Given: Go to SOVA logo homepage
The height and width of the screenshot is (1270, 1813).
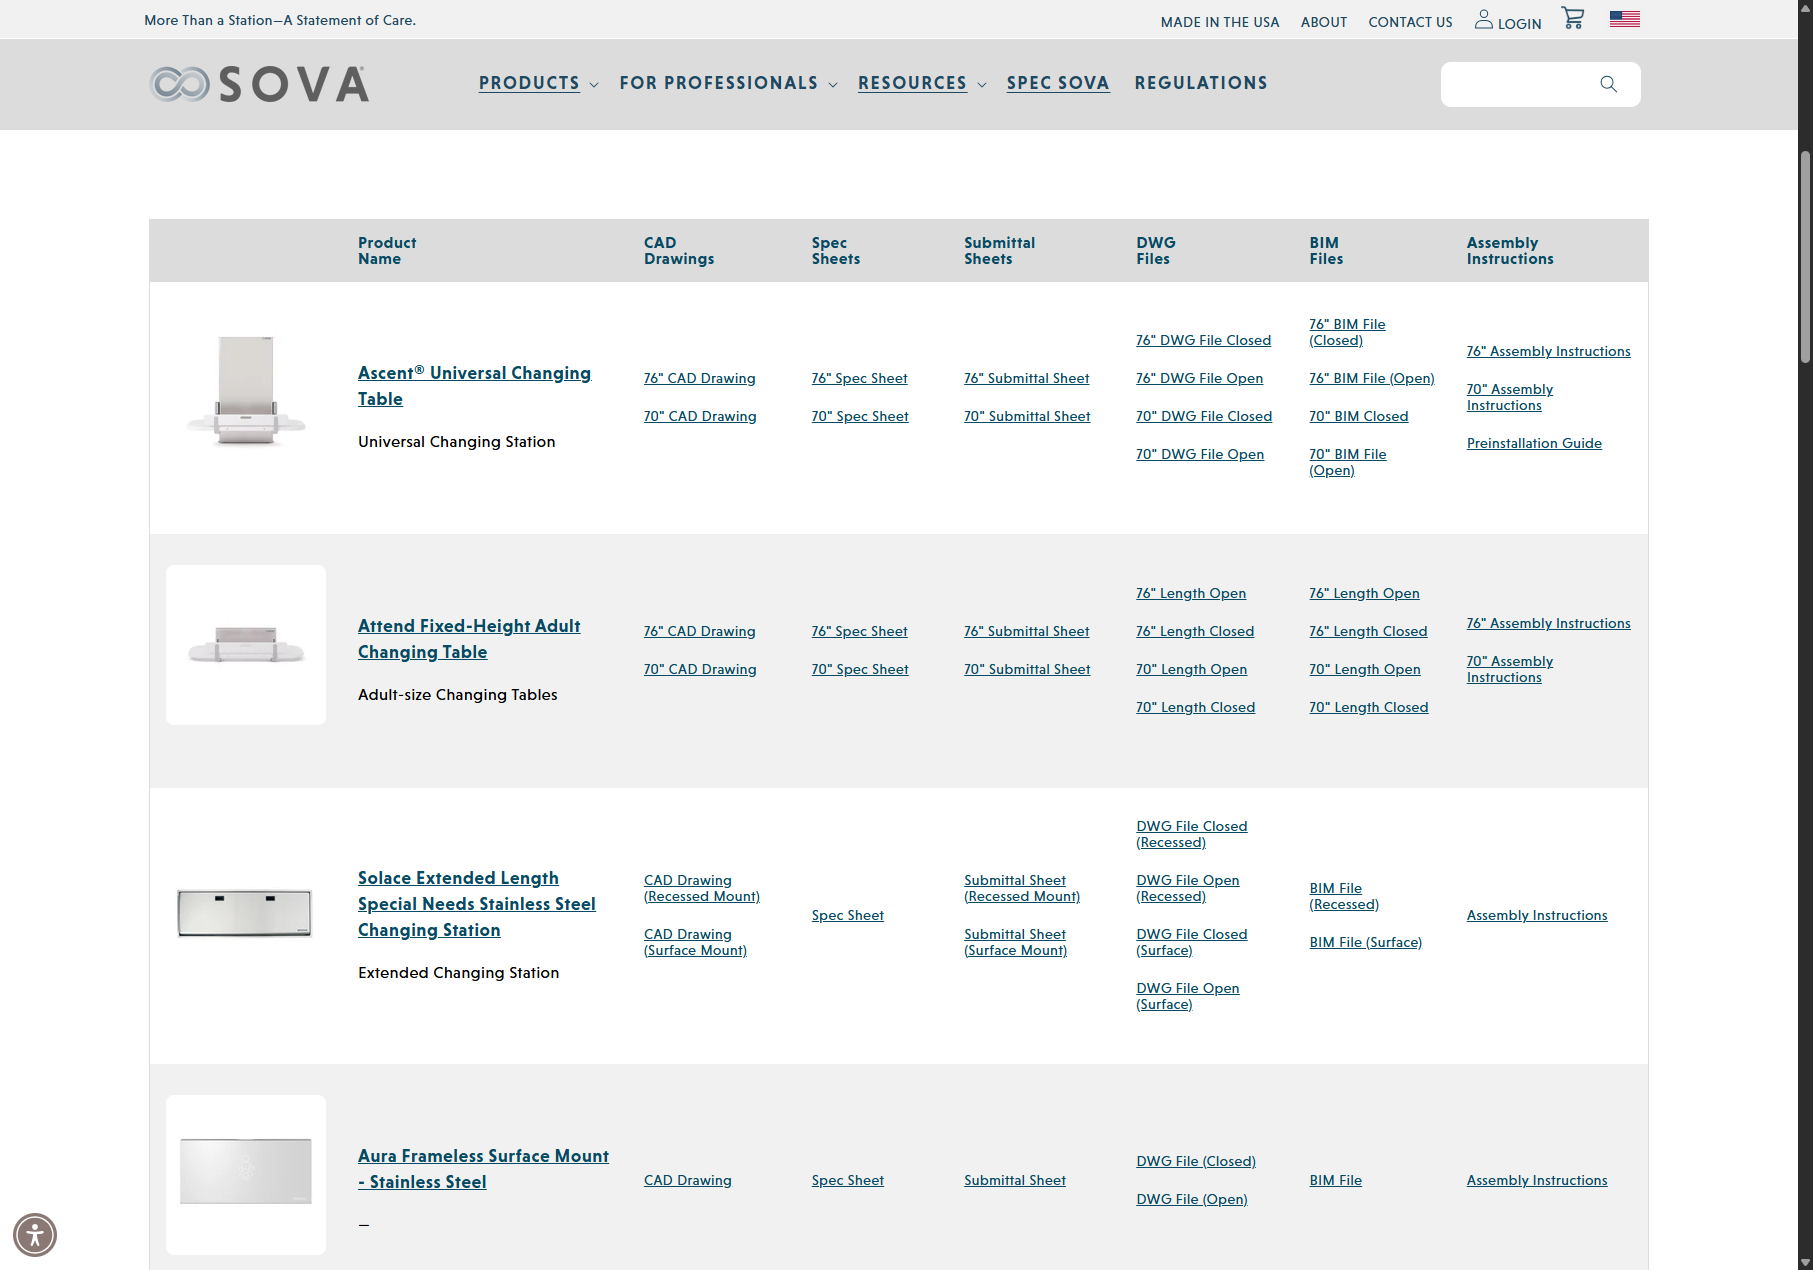Looking at the screenshot, I should coord(259,84).
